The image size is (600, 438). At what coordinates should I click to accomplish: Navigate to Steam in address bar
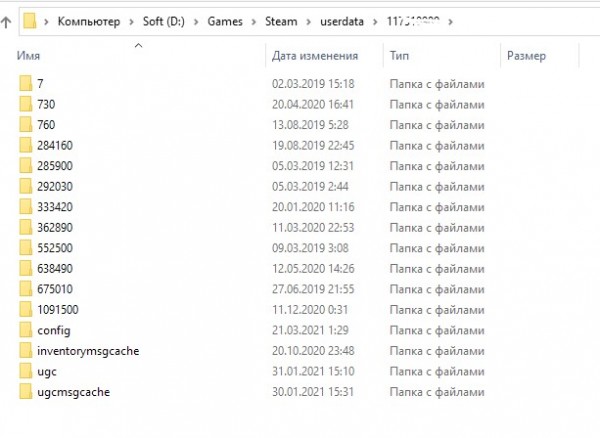point(281,21)
